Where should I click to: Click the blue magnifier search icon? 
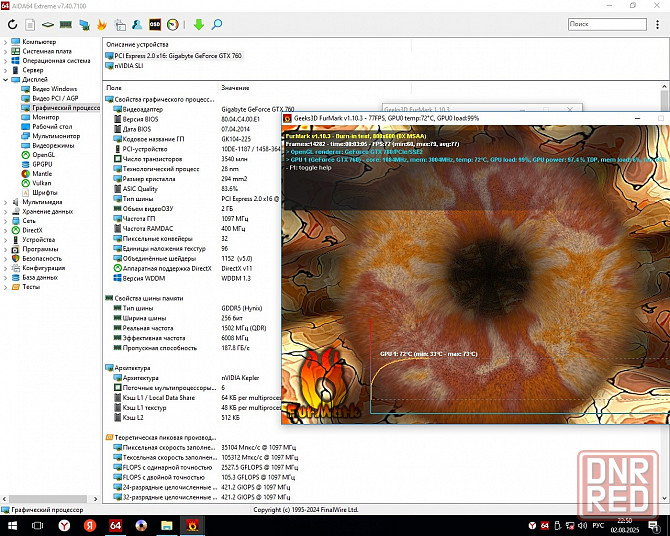[217, 24]
